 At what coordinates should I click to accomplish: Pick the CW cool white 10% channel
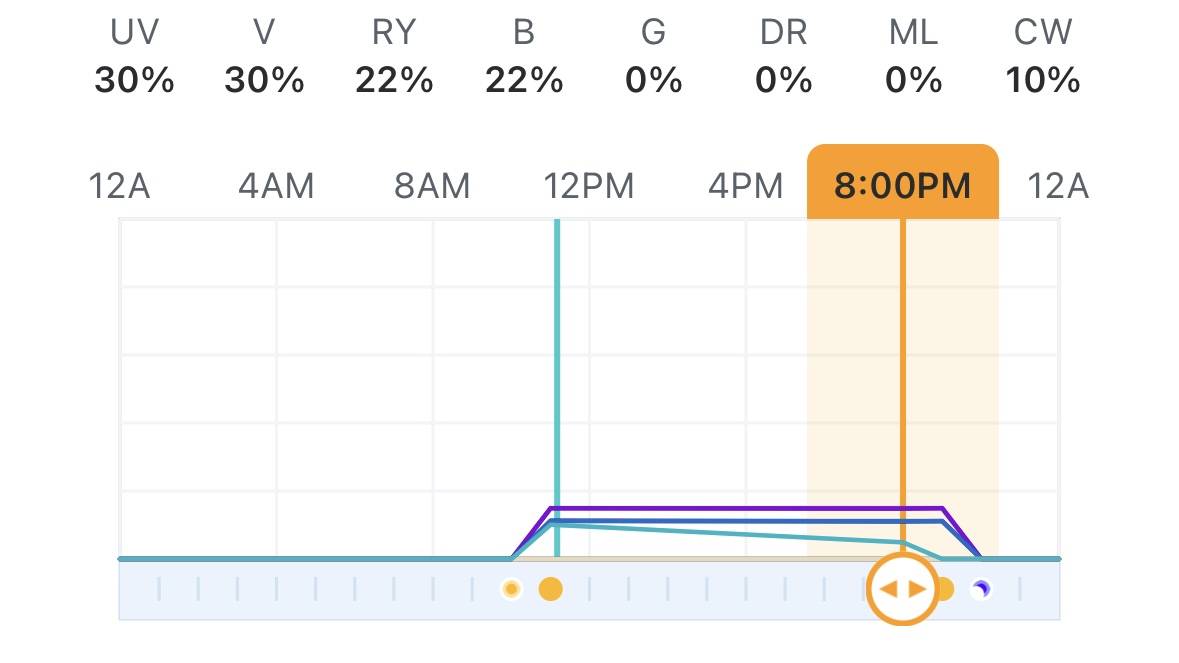point(1043,58)
